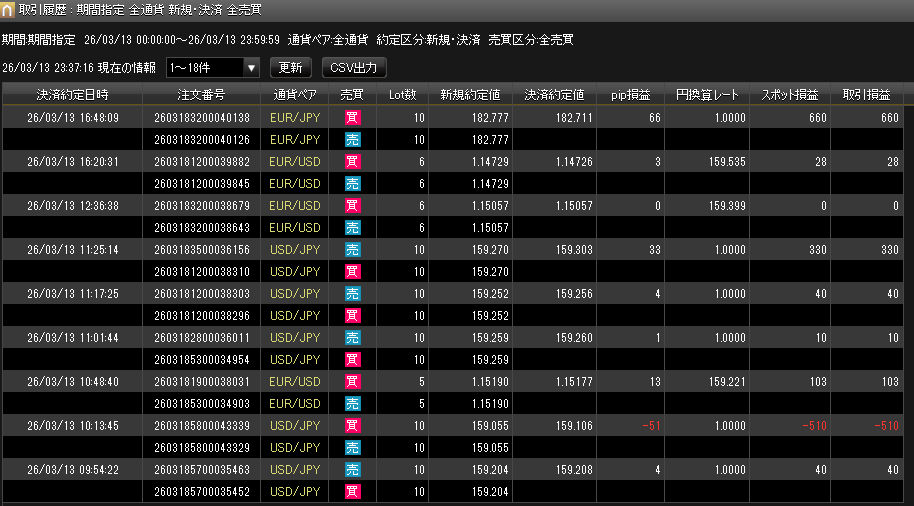The width and height of the screenshot is (914, 506).
Task: Select the row settled at 26/03/13 16:48:09
Action: [x=72, y=118]
